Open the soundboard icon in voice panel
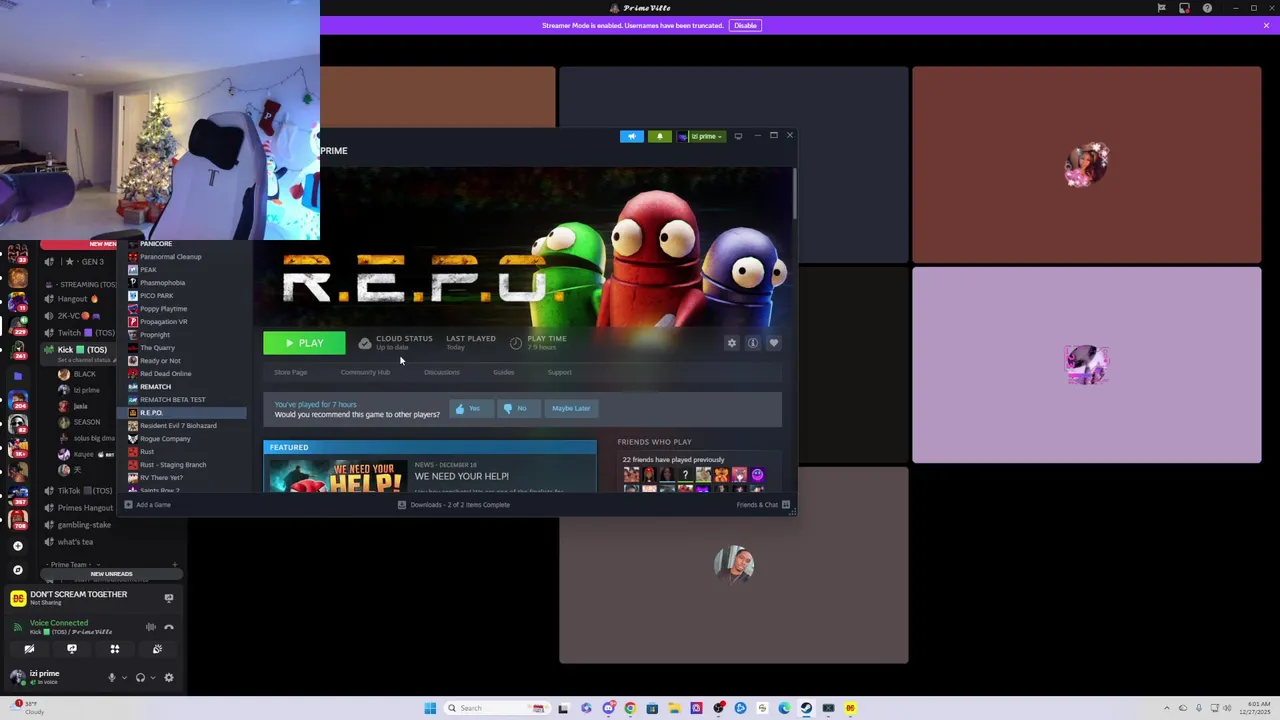This screenshot has width=1280, height=720. (158, 649)
